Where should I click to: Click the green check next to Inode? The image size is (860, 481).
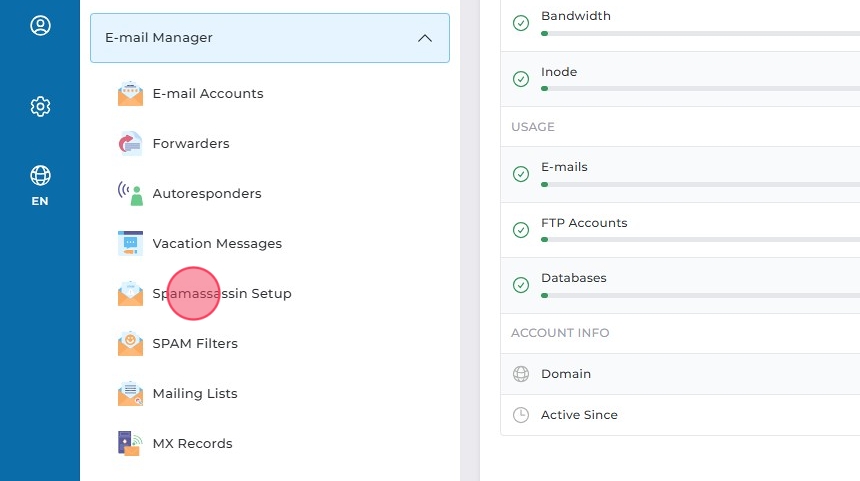click(521, 79)
